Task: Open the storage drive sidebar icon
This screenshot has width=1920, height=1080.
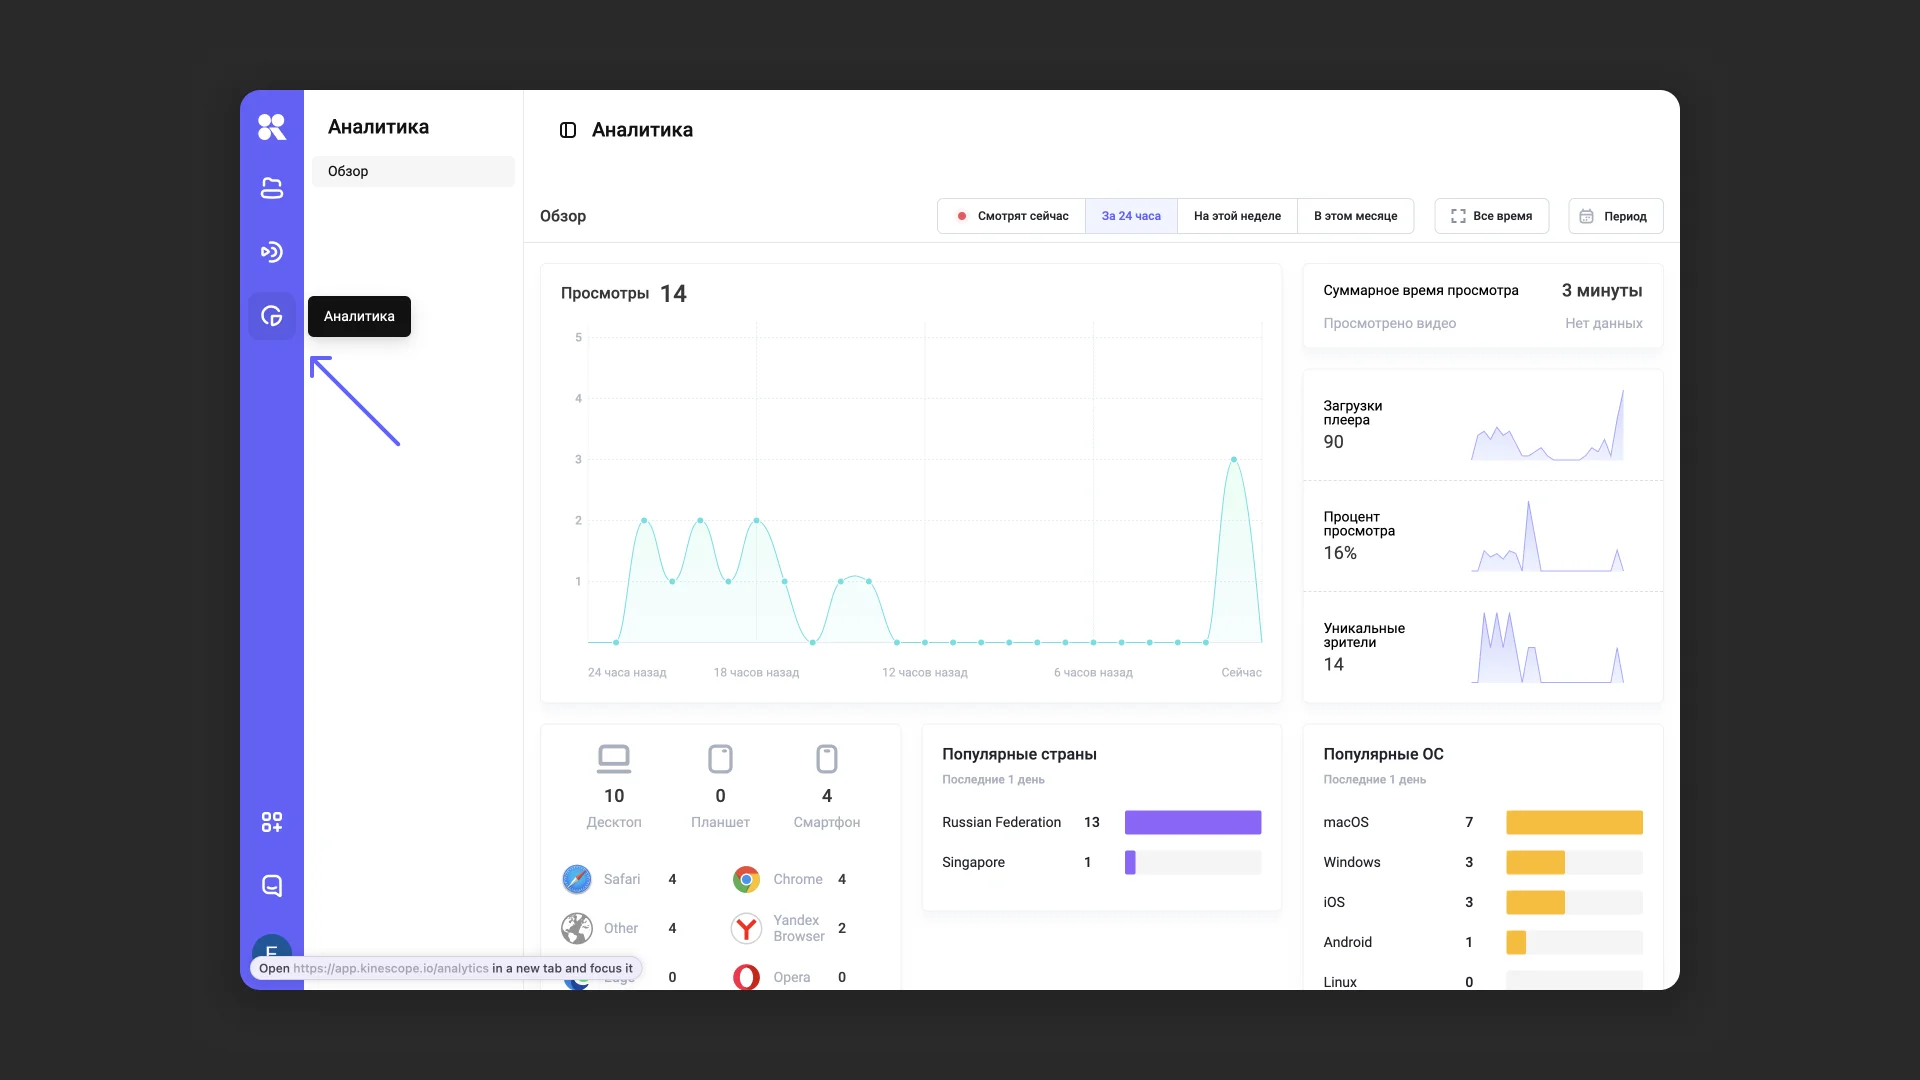Action: [271, 188]
